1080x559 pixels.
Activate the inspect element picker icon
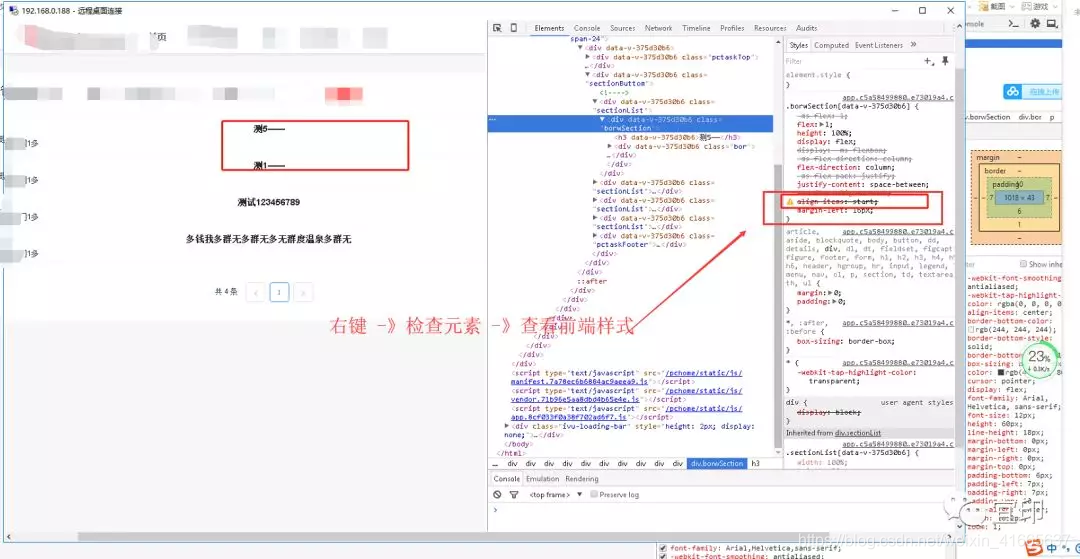[x=497, y=28]
